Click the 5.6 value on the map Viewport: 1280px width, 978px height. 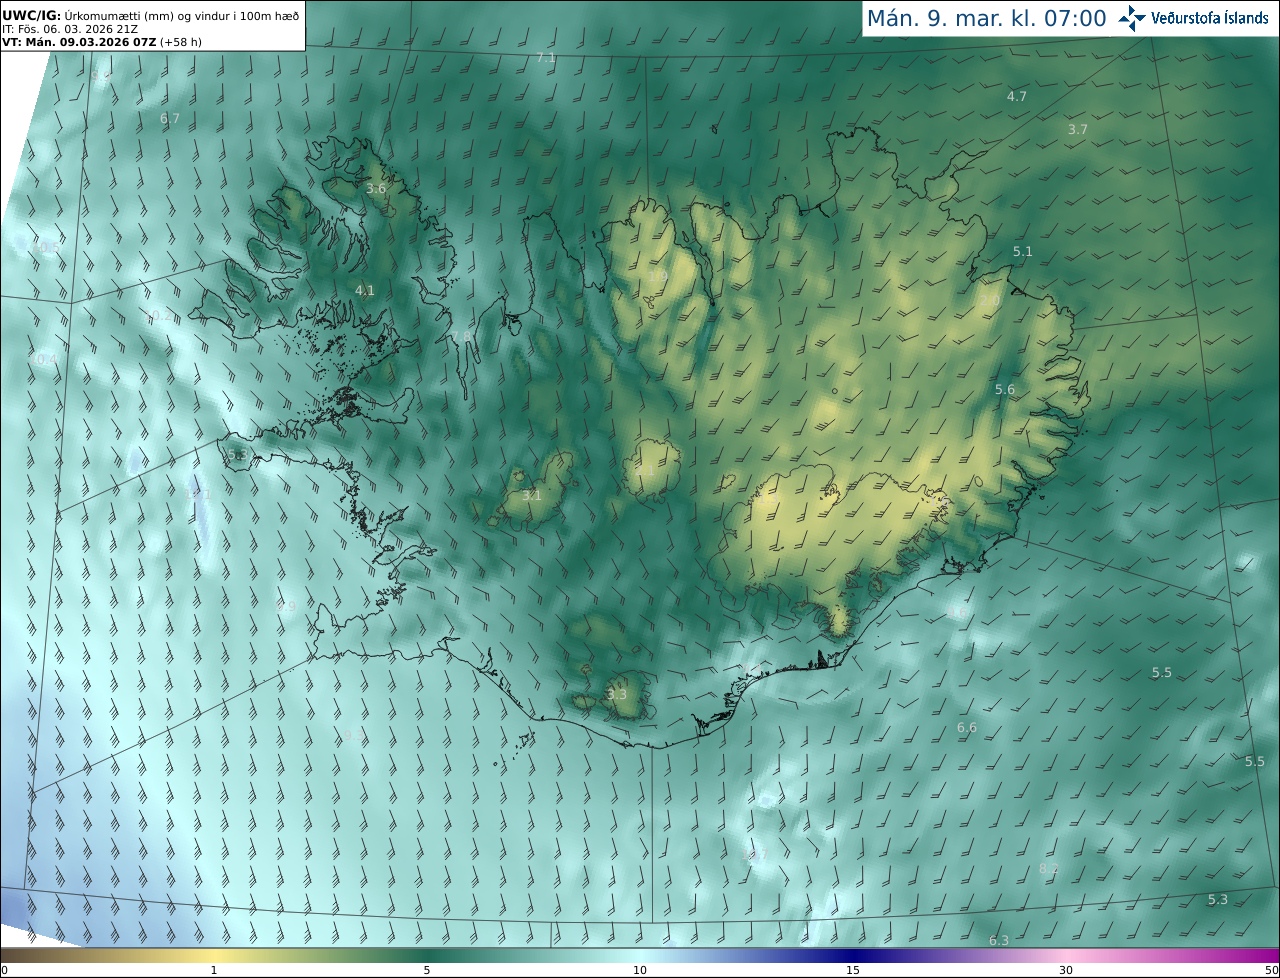pos(1005,389)
